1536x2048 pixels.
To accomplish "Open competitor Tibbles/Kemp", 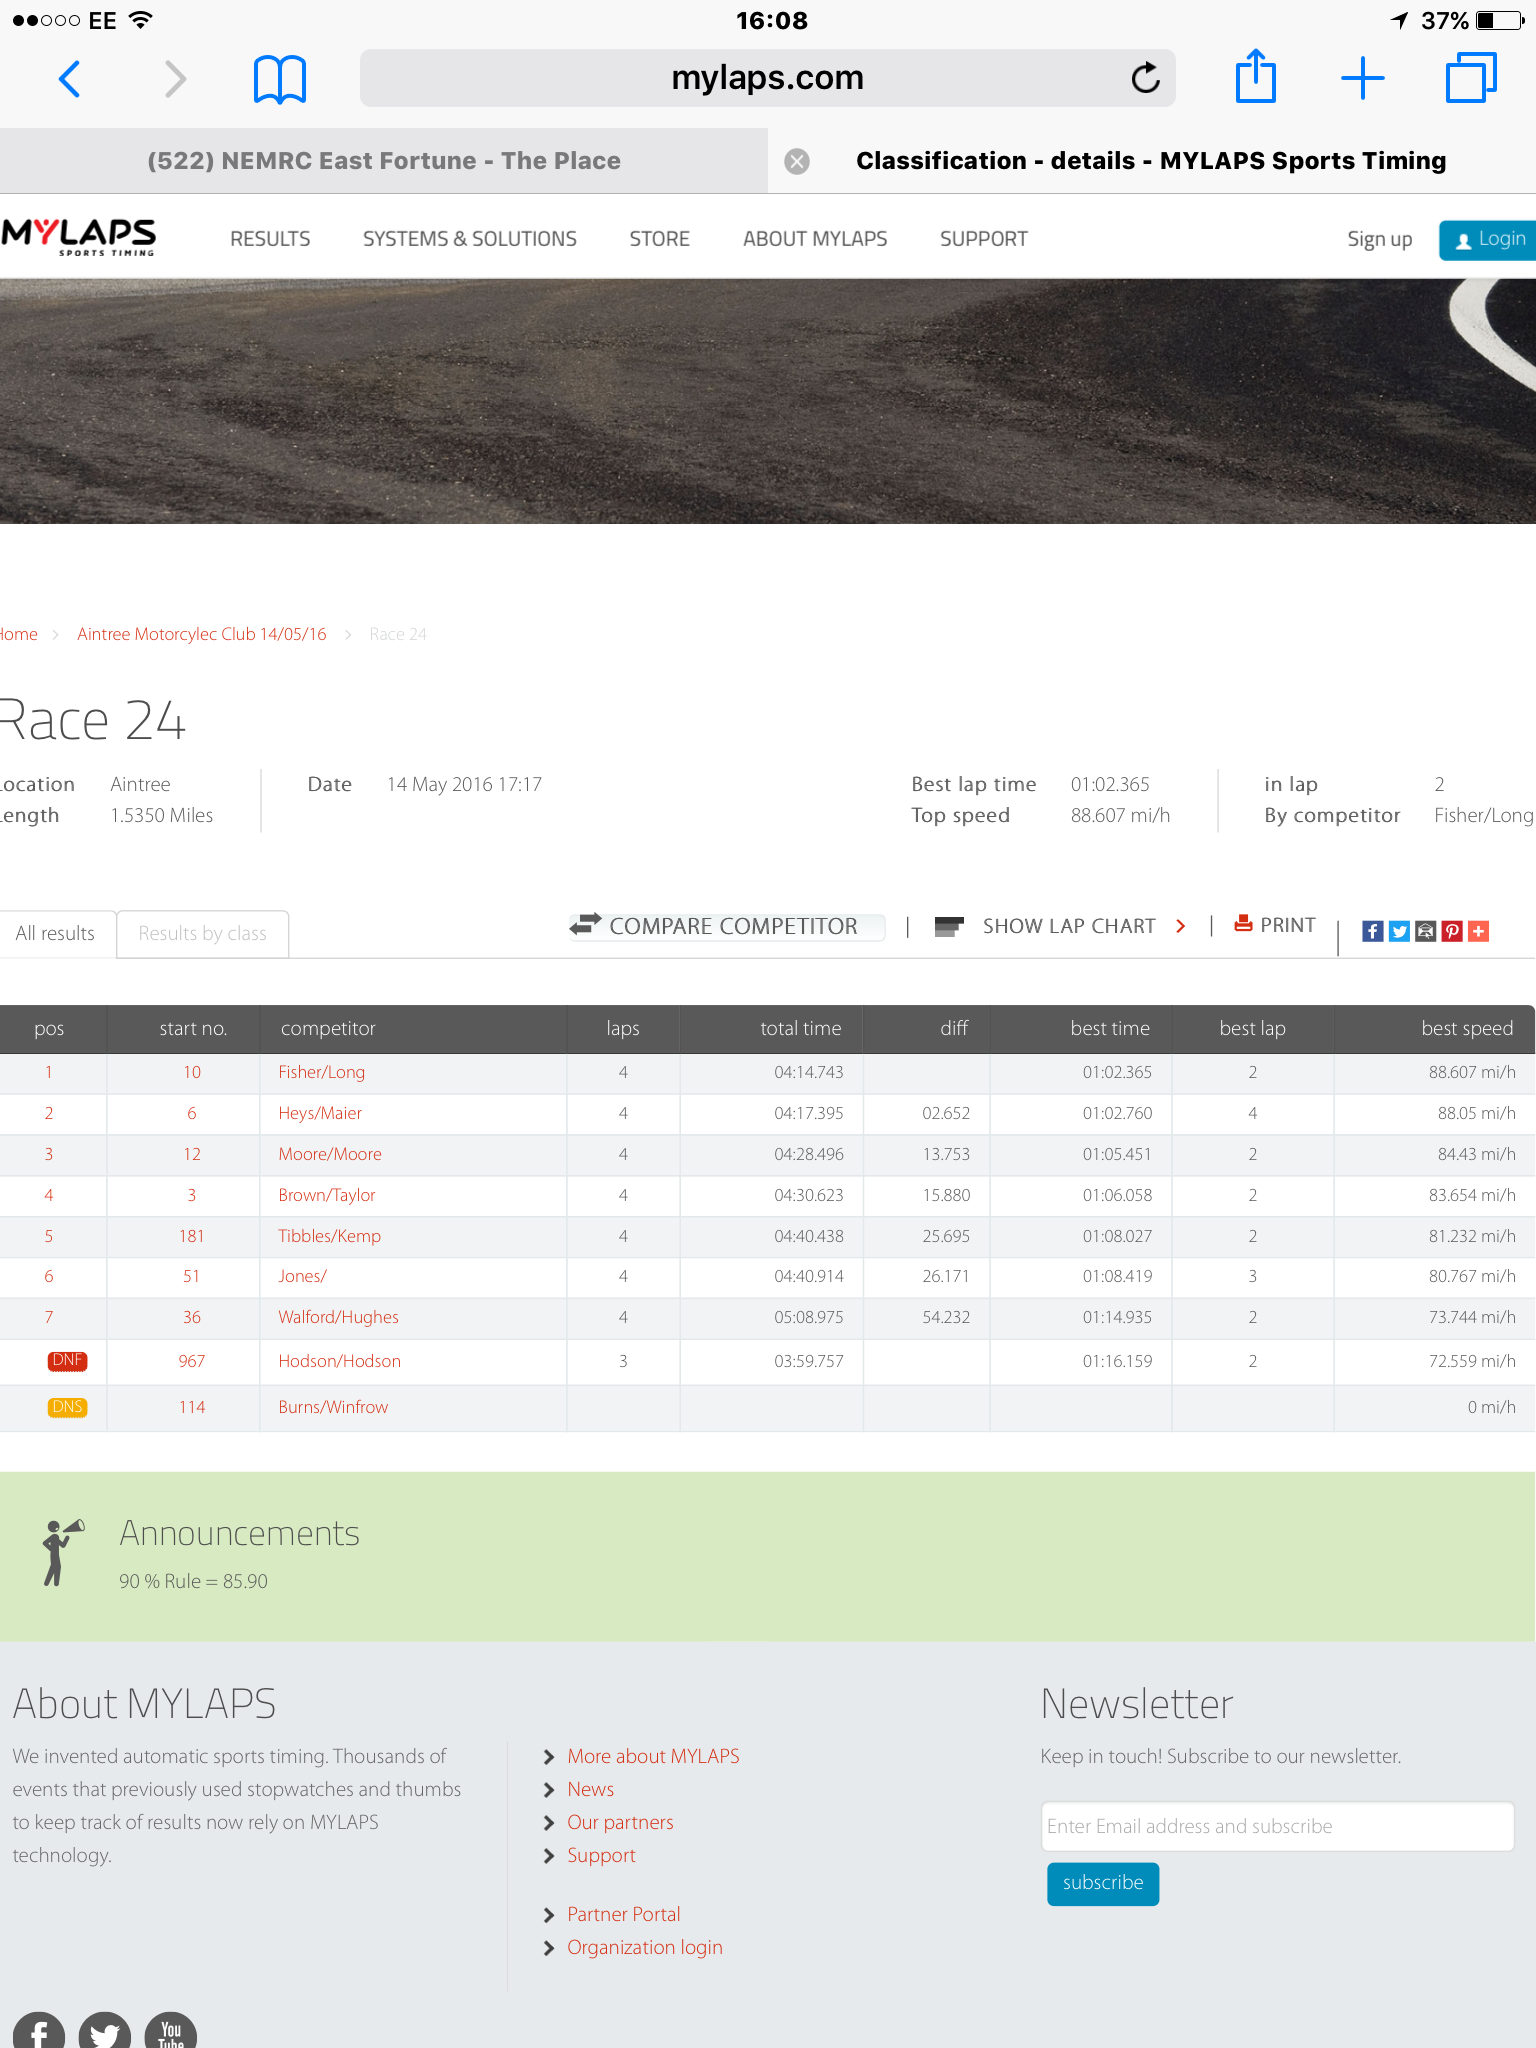I will [329, 1236].
